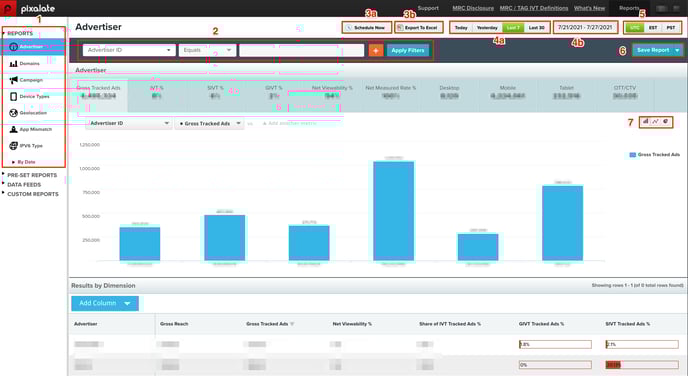Expand the PRE-SET REPORTS section

(x=32, y=175)
